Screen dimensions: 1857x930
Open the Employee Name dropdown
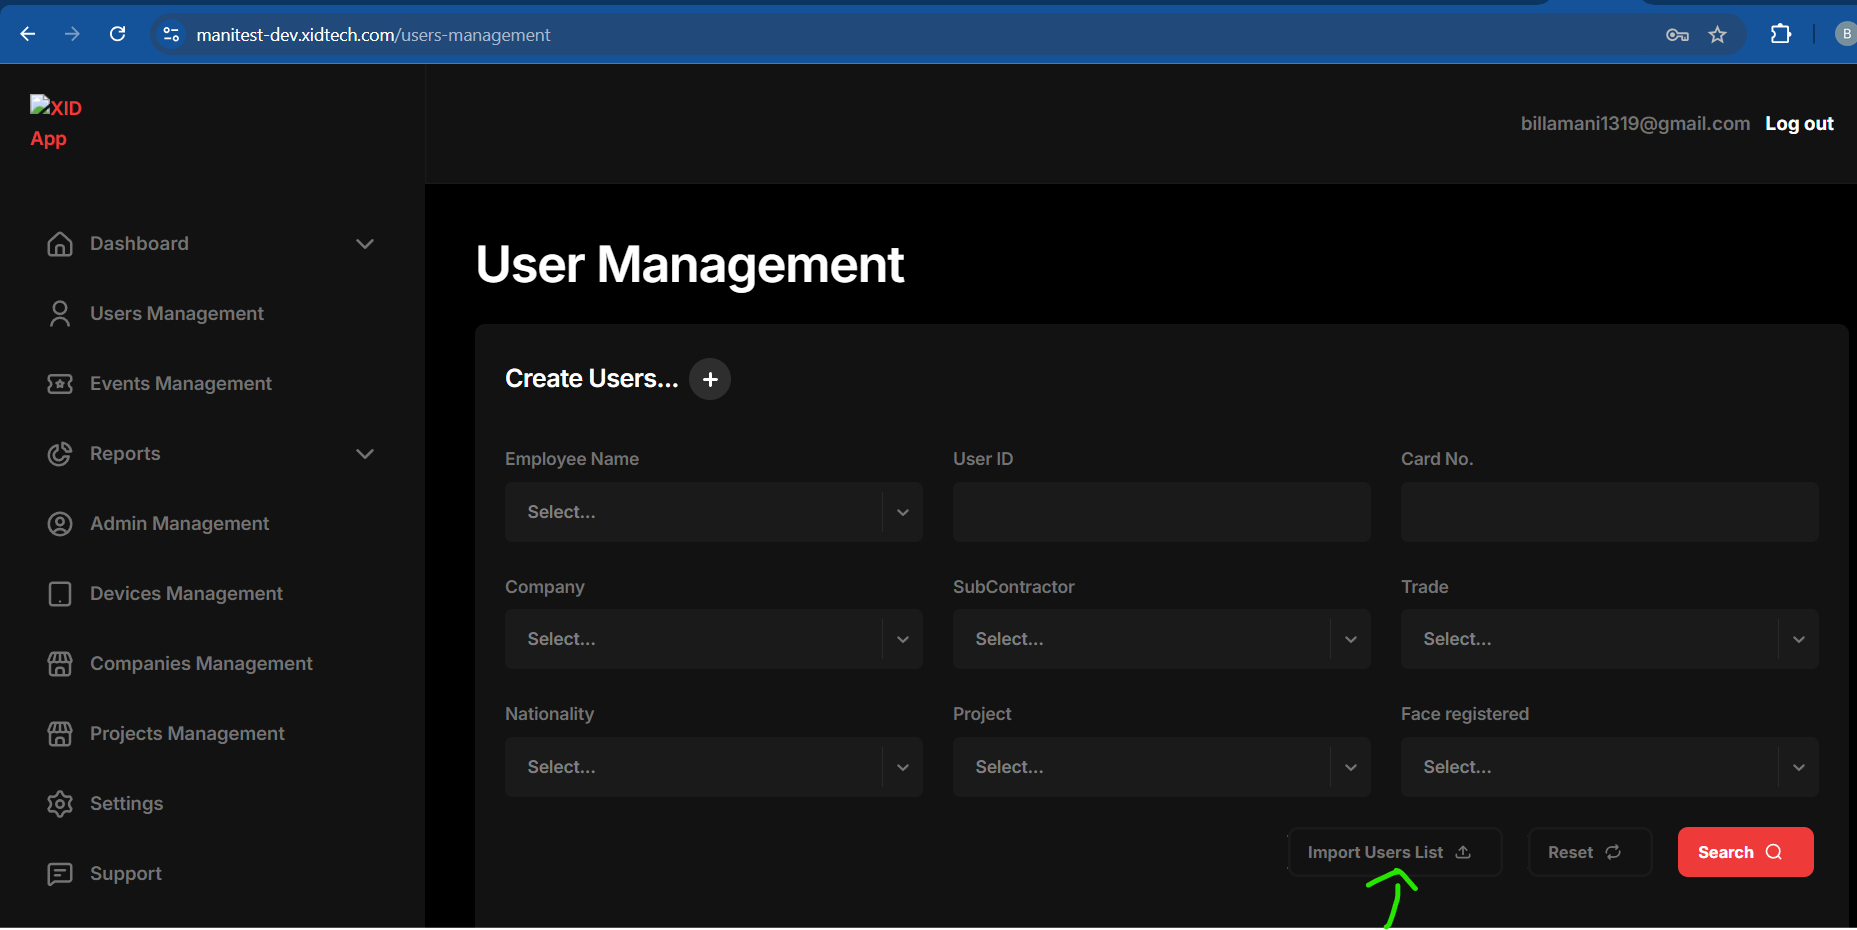click(x=713, y=512)
